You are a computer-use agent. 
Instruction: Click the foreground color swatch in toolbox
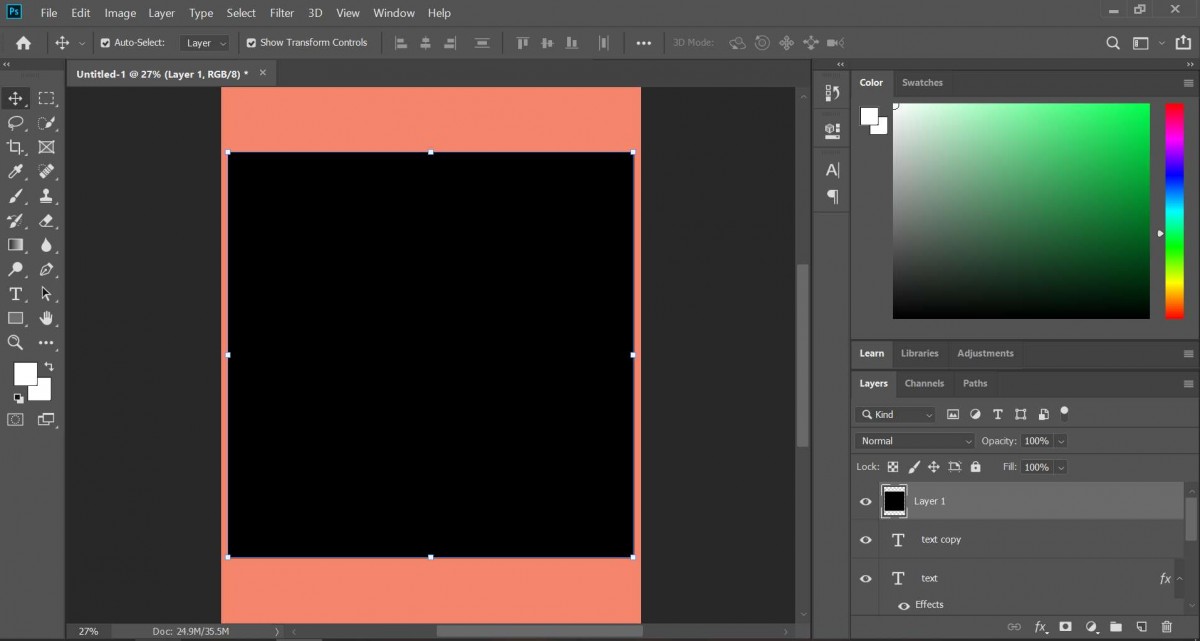pos(24,373)
